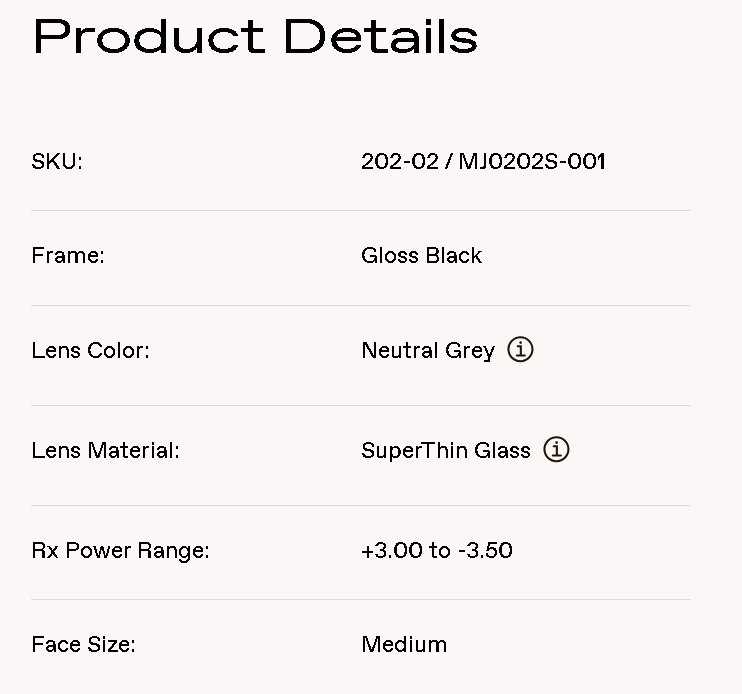Click the "Gloss Black" frame value

click(421, 256)
